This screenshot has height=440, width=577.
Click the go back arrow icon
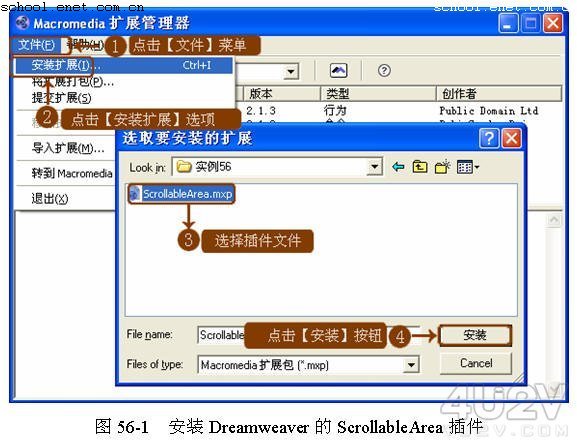398,167
